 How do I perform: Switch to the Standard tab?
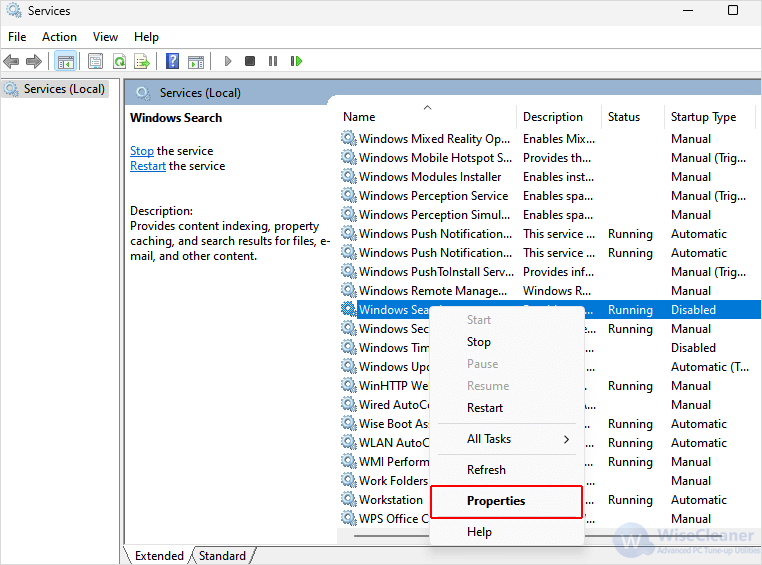(222, 556)
